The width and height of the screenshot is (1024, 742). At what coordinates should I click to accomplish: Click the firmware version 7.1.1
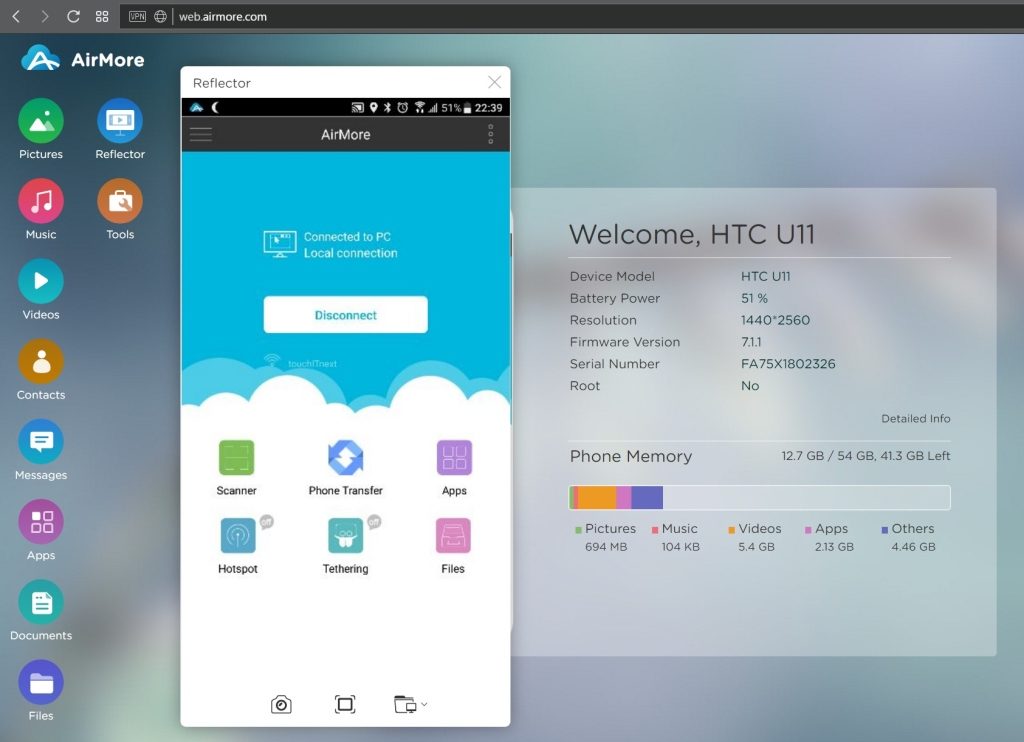[751, 342]
